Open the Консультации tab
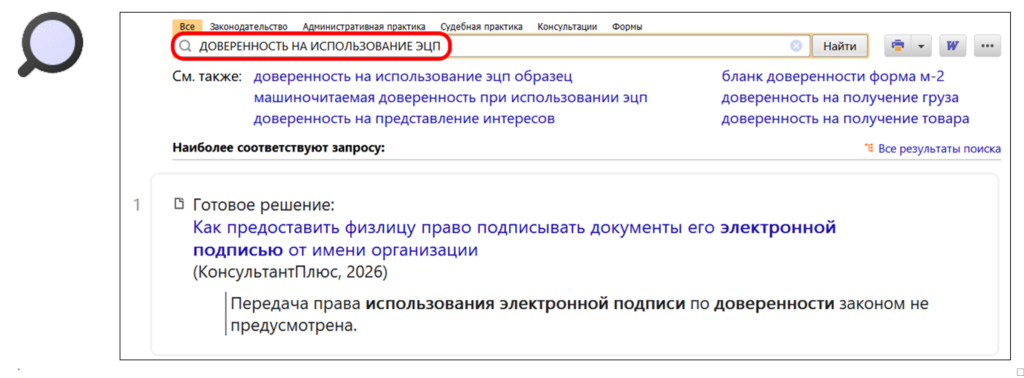Screen dimensions: 1024x378 pos(567,27)
